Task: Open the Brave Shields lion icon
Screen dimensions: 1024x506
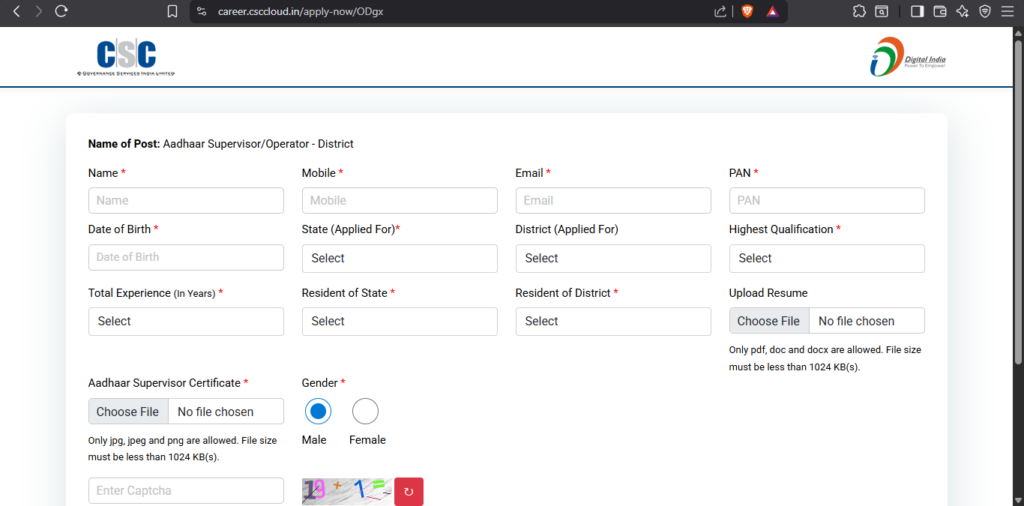Action: click(746, 11)
